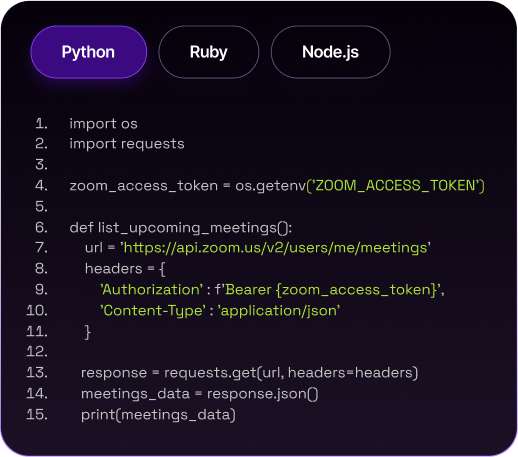Viewport: 518px width, 457px height.
Task: Click the 'import os' code line
Action: [103, 124]
